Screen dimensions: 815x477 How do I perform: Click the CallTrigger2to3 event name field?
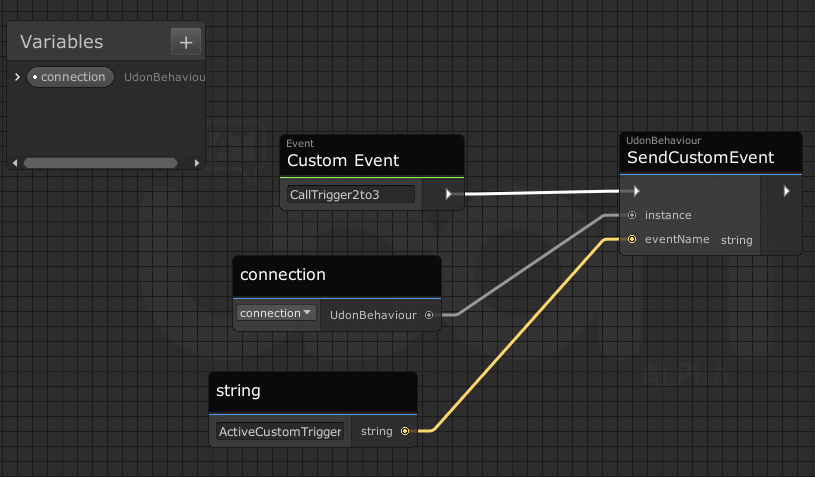tap(350, 194)
